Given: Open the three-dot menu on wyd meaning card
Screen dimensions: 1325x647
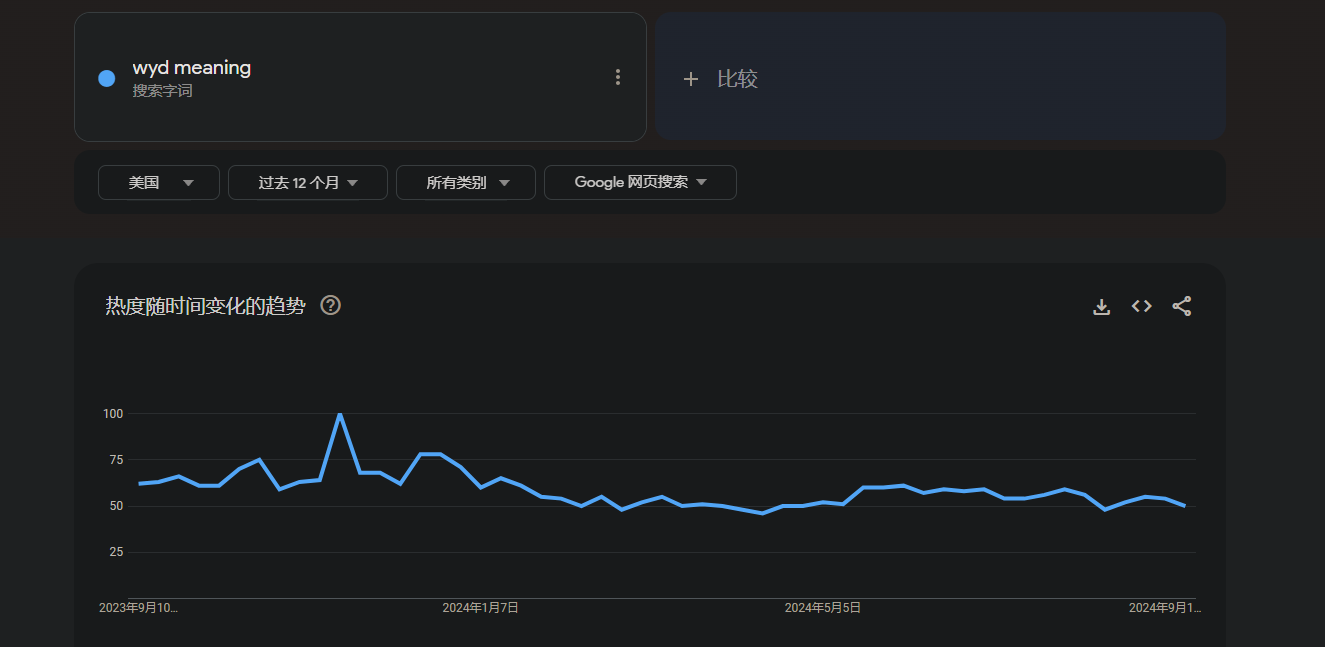Looking at the screenshot, I should pos(618,77).
